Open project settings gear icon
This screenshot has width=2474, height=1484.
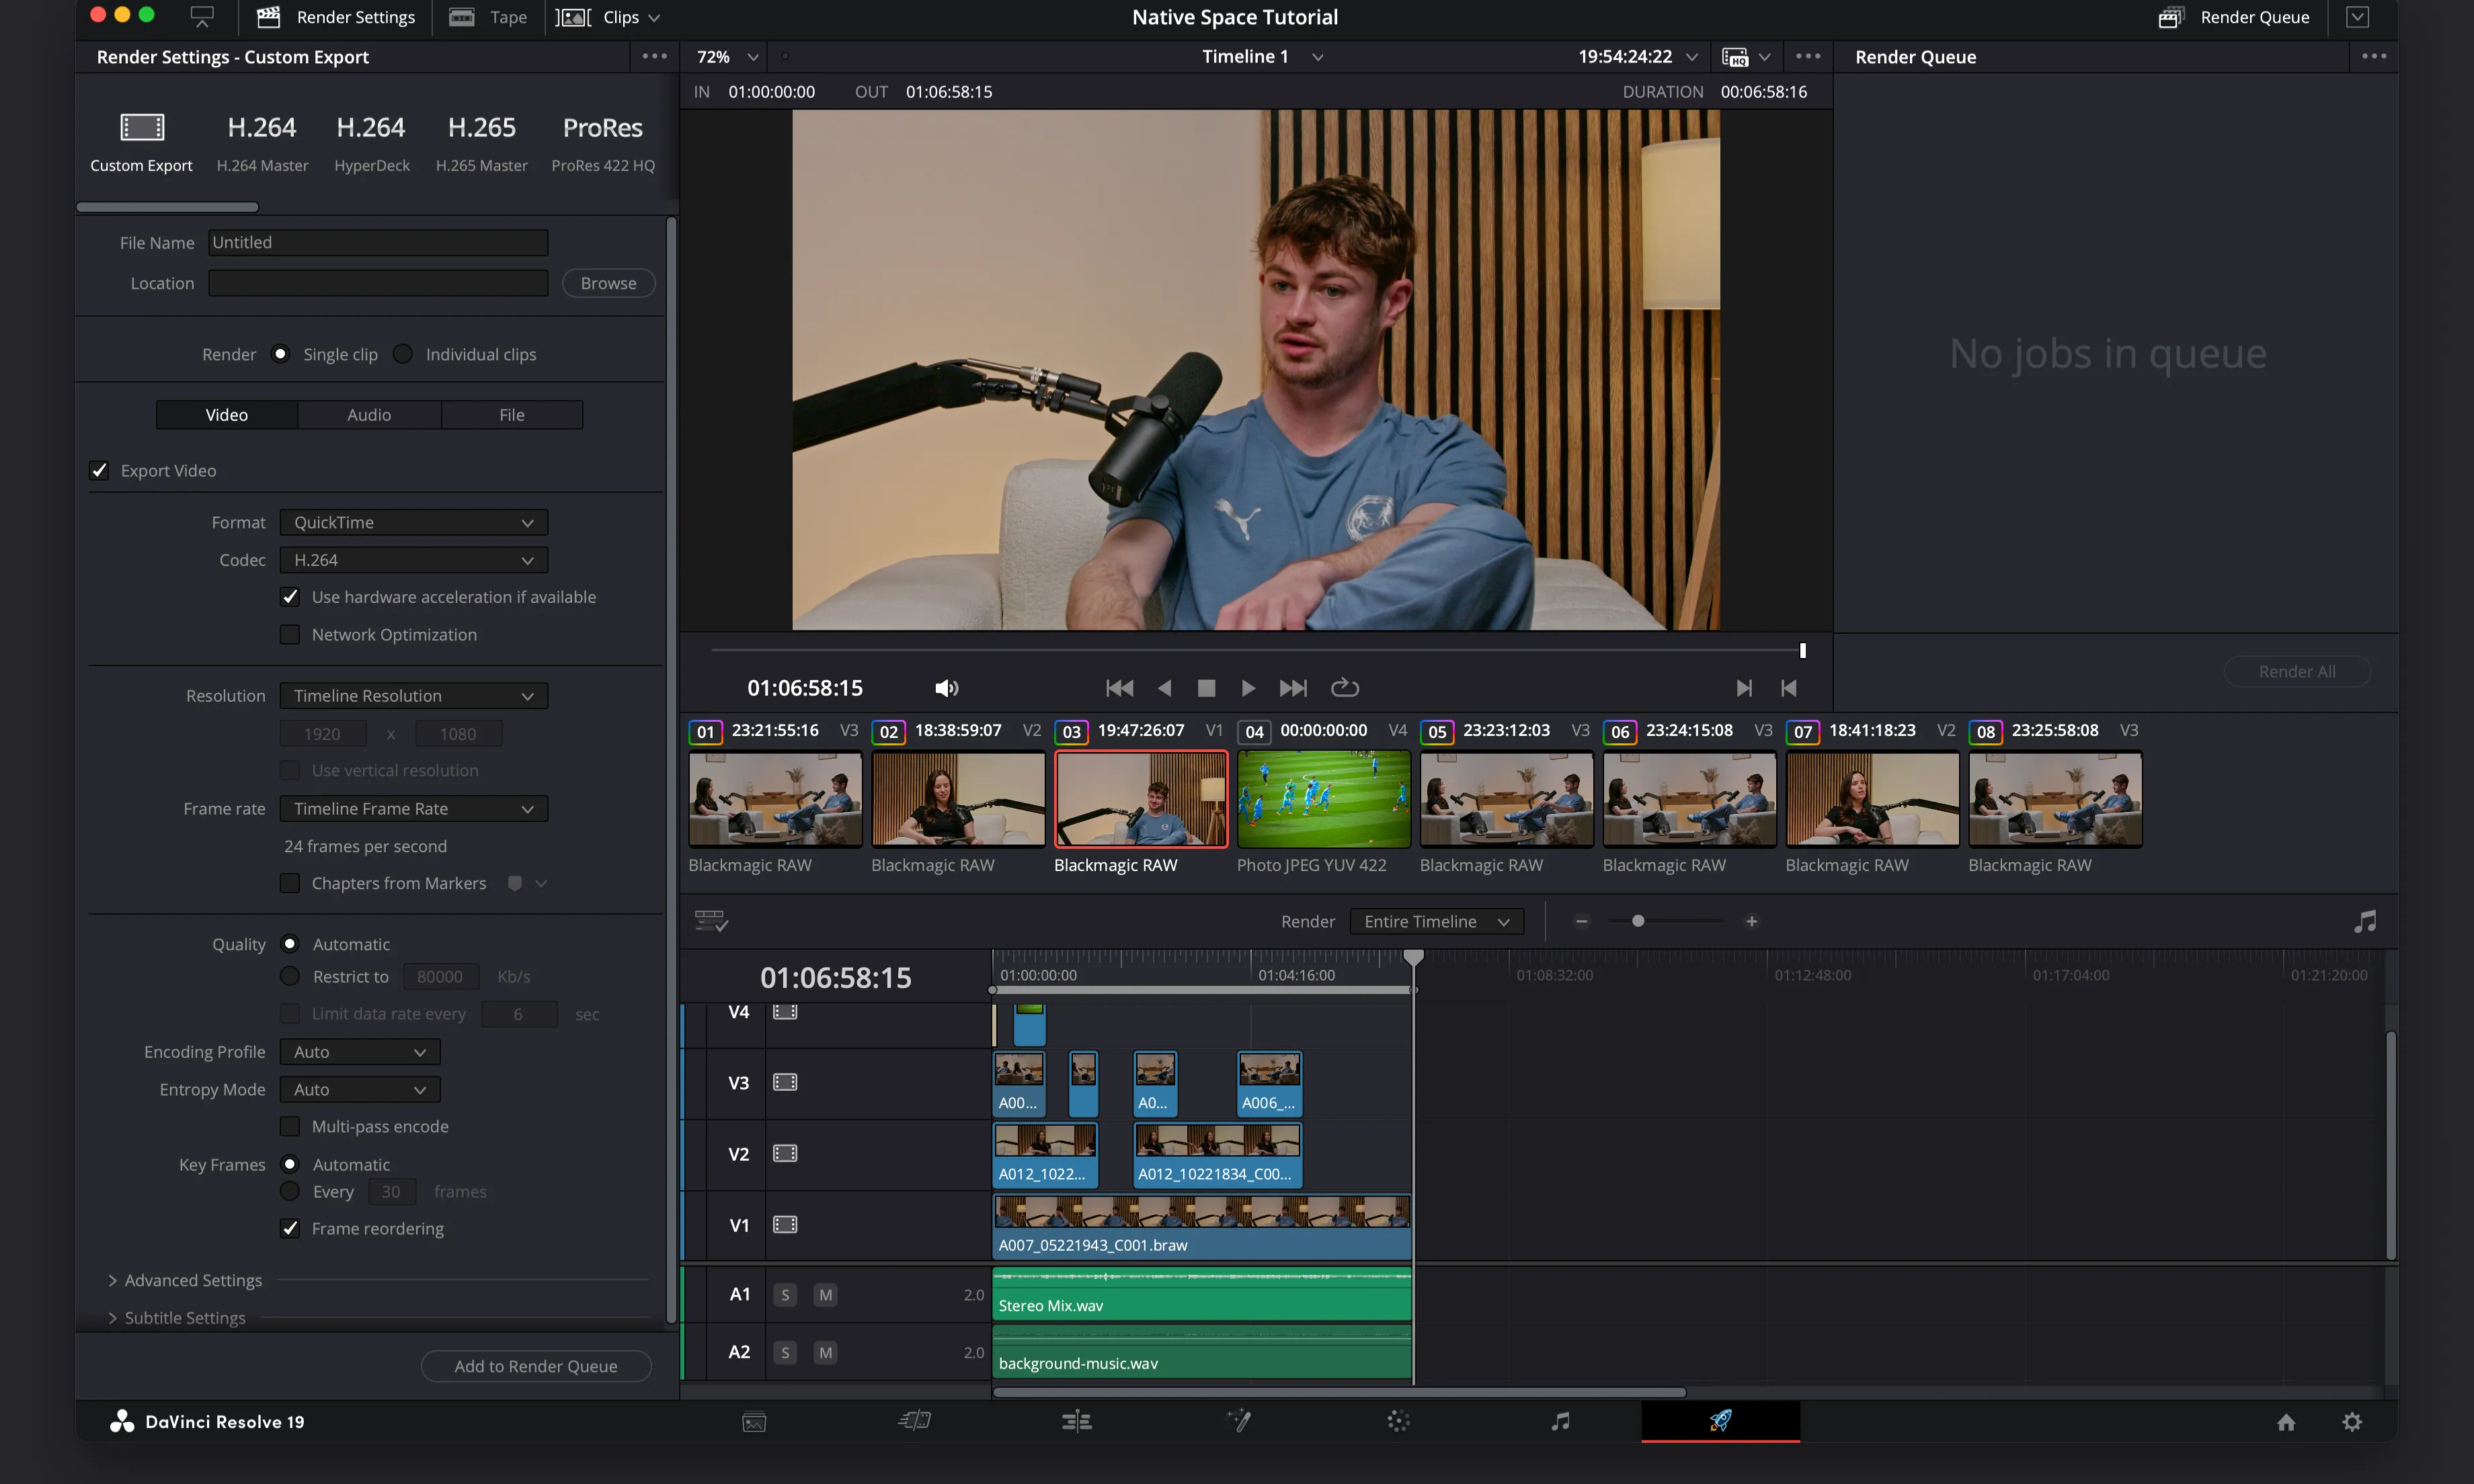(2352, 1422)
